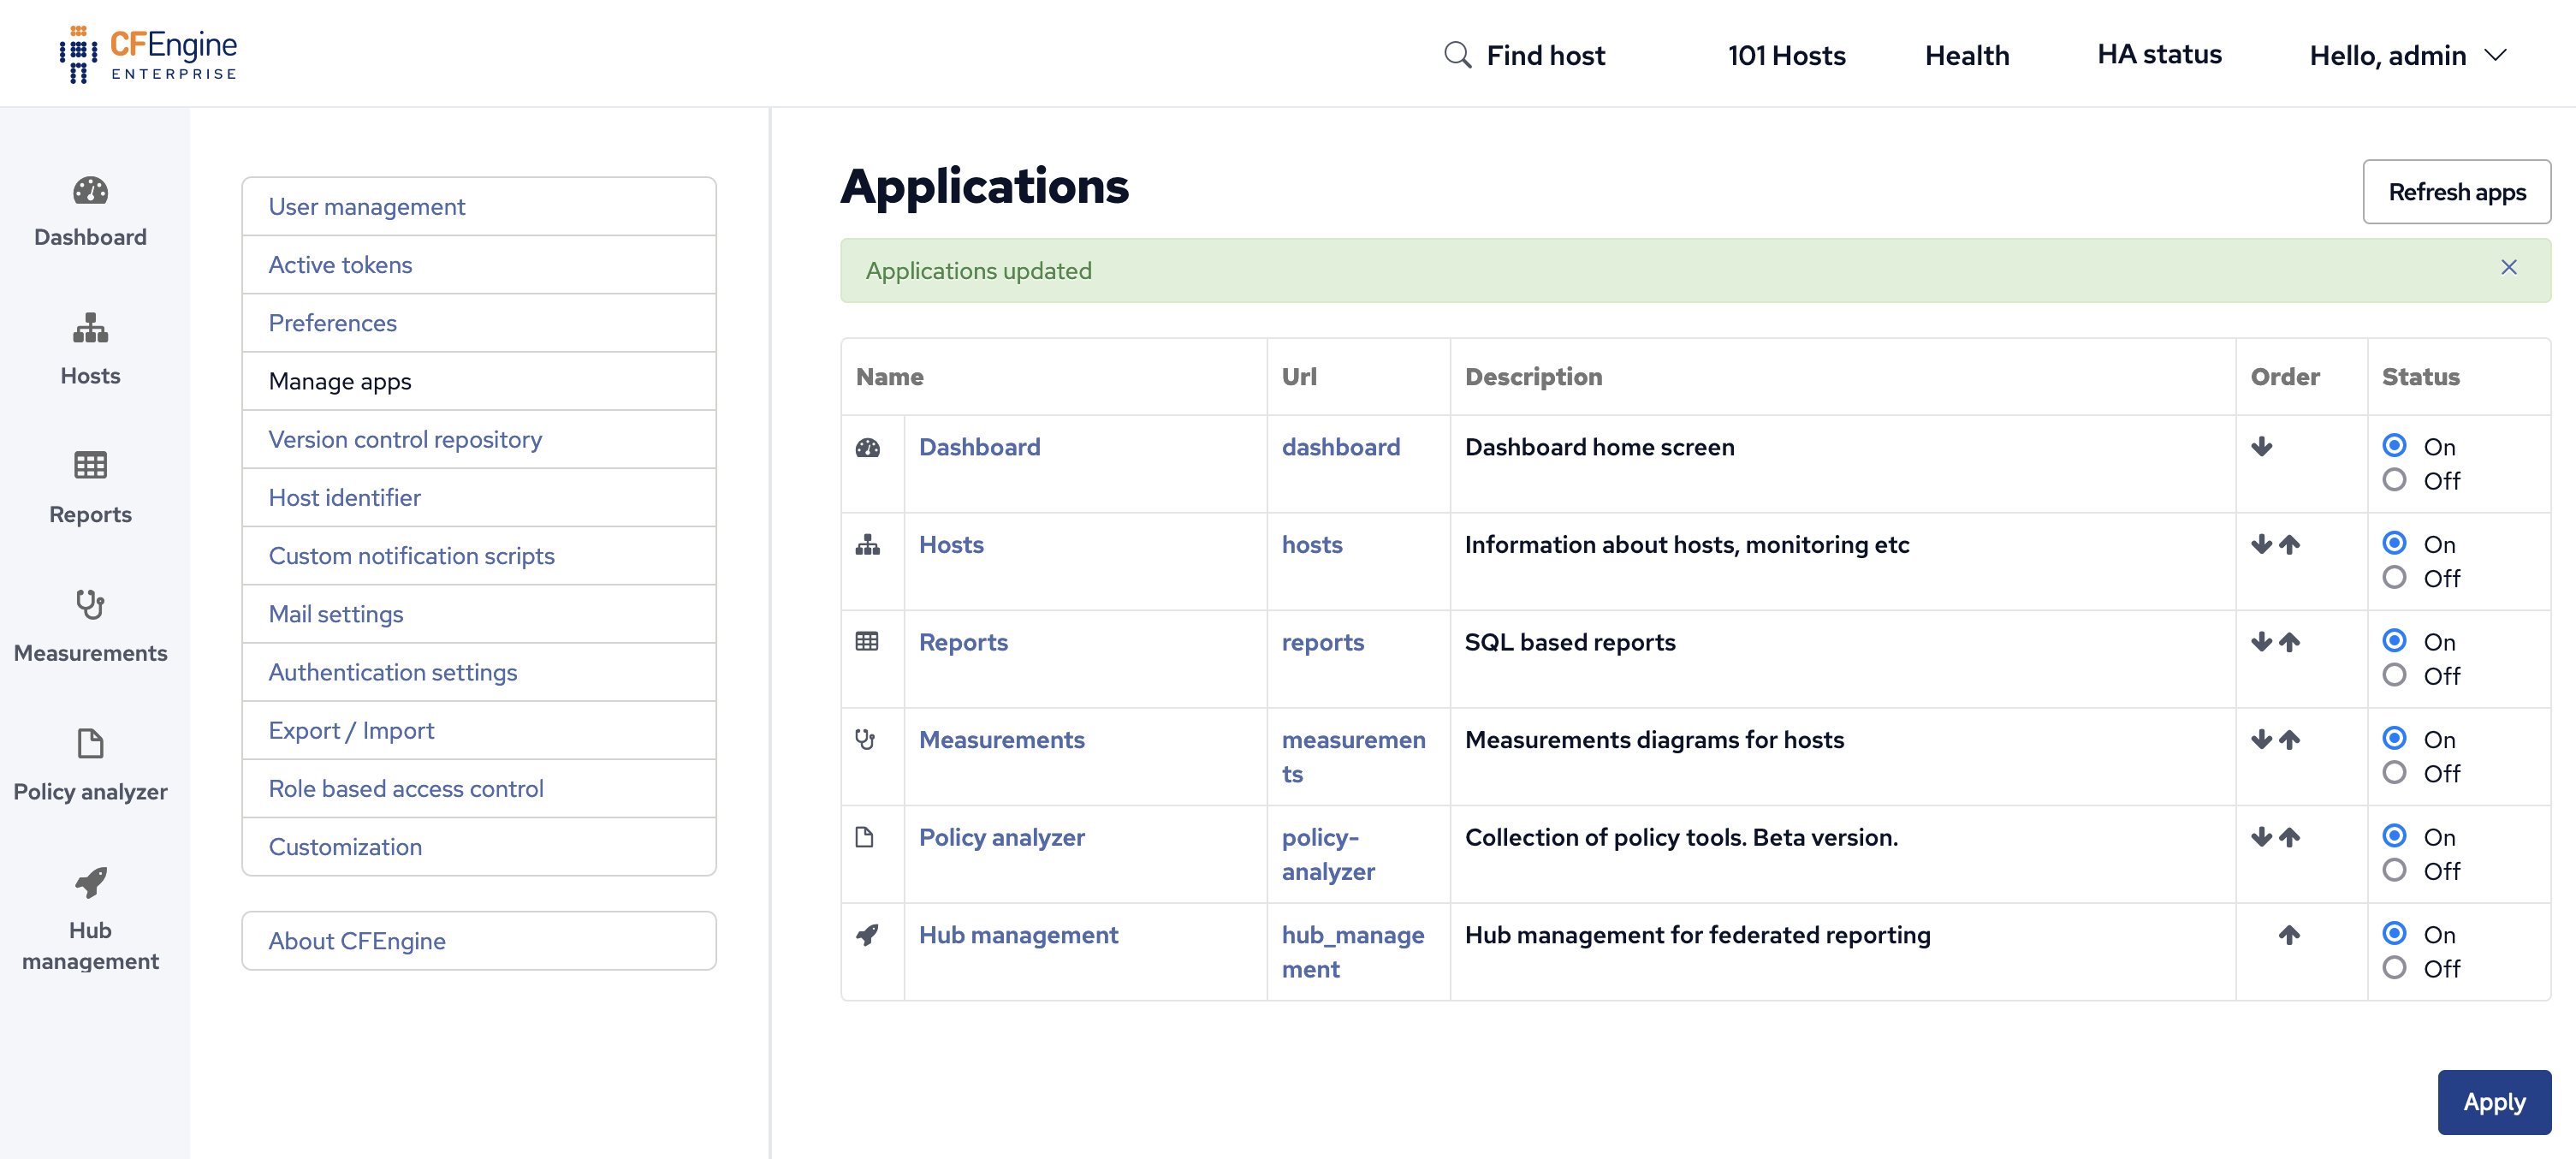Screen dimensions: 2576x1159
Task: Click the Dashboard hyperlink in applications list
Action: [979, 445]
